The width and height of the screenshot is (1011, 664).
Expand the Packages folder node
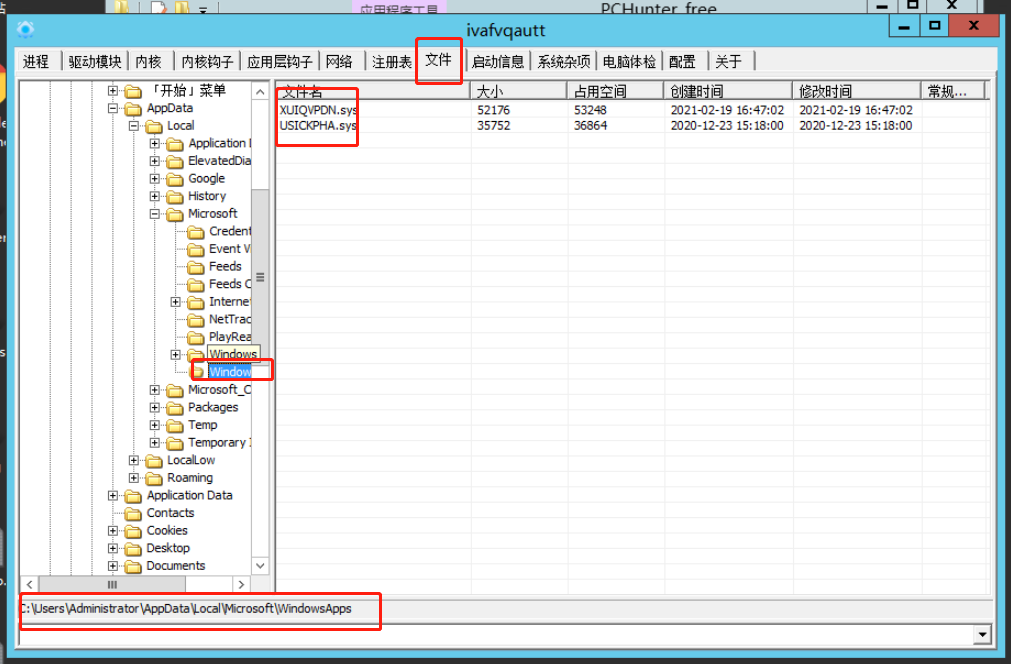(x=155, y=408)
